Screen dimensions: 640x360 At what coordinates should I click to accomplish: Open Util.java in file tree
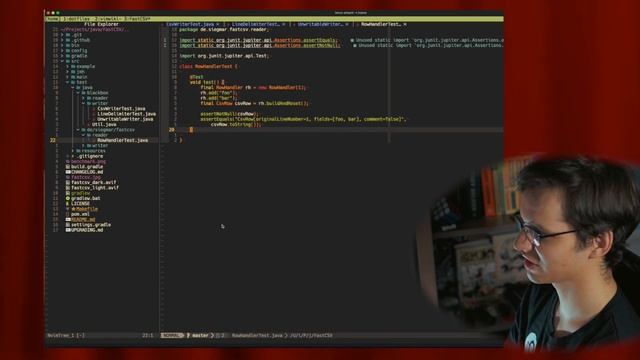point(104,124)
